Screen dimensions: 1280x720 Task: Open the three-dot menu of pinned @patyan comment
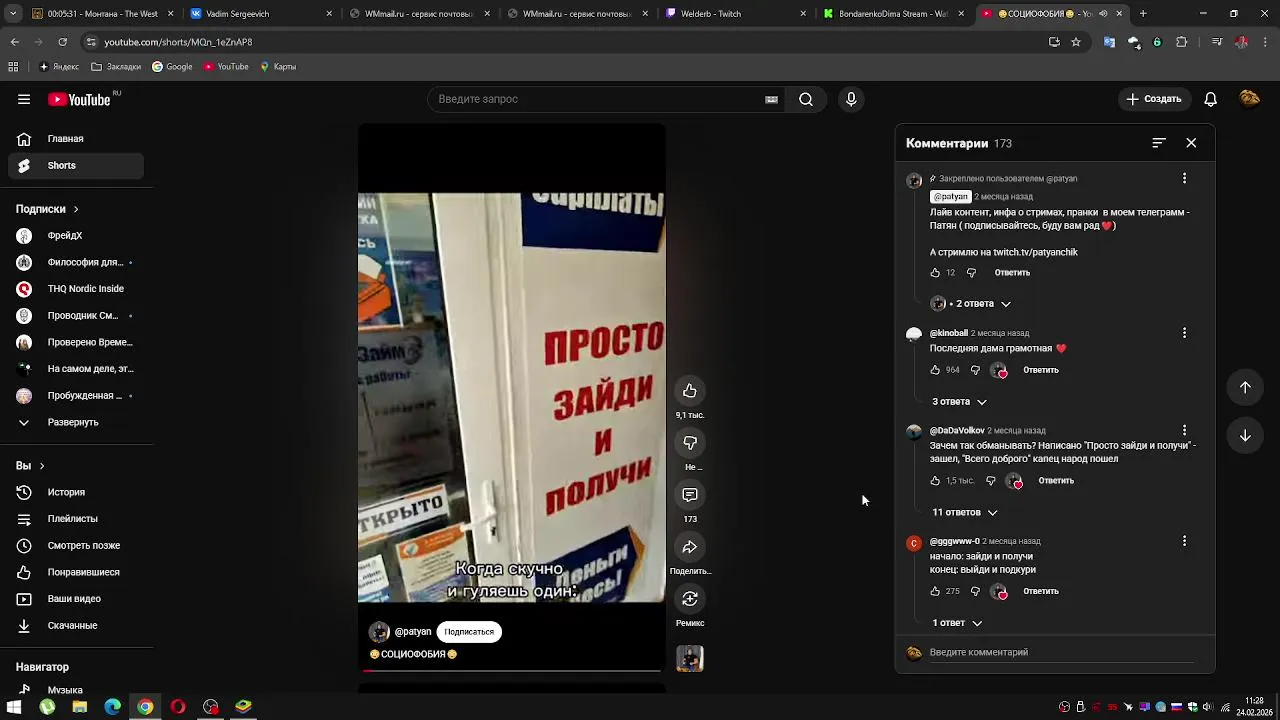(x=1184, y=178)
